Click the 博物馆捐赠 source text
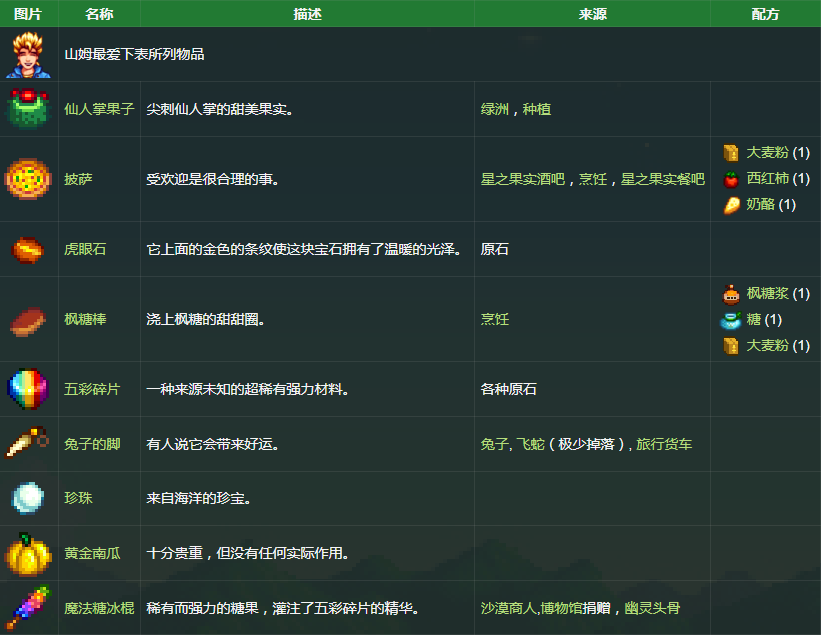 coord(575,608)
